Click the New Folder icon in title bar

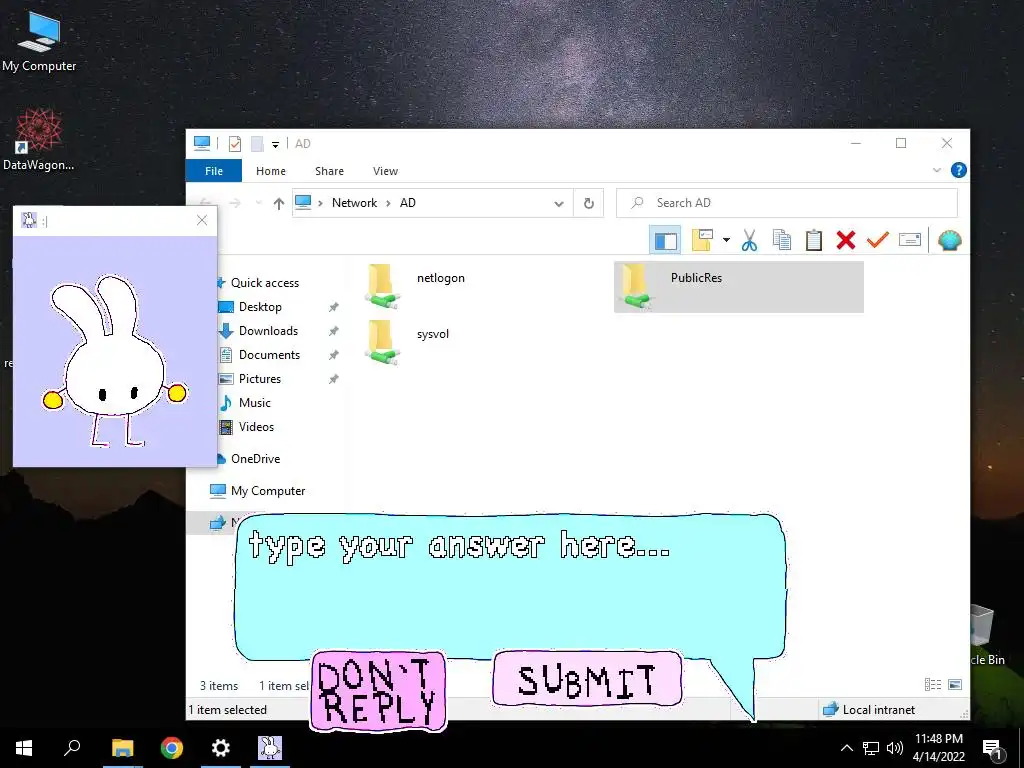click(x=257, y=144)
